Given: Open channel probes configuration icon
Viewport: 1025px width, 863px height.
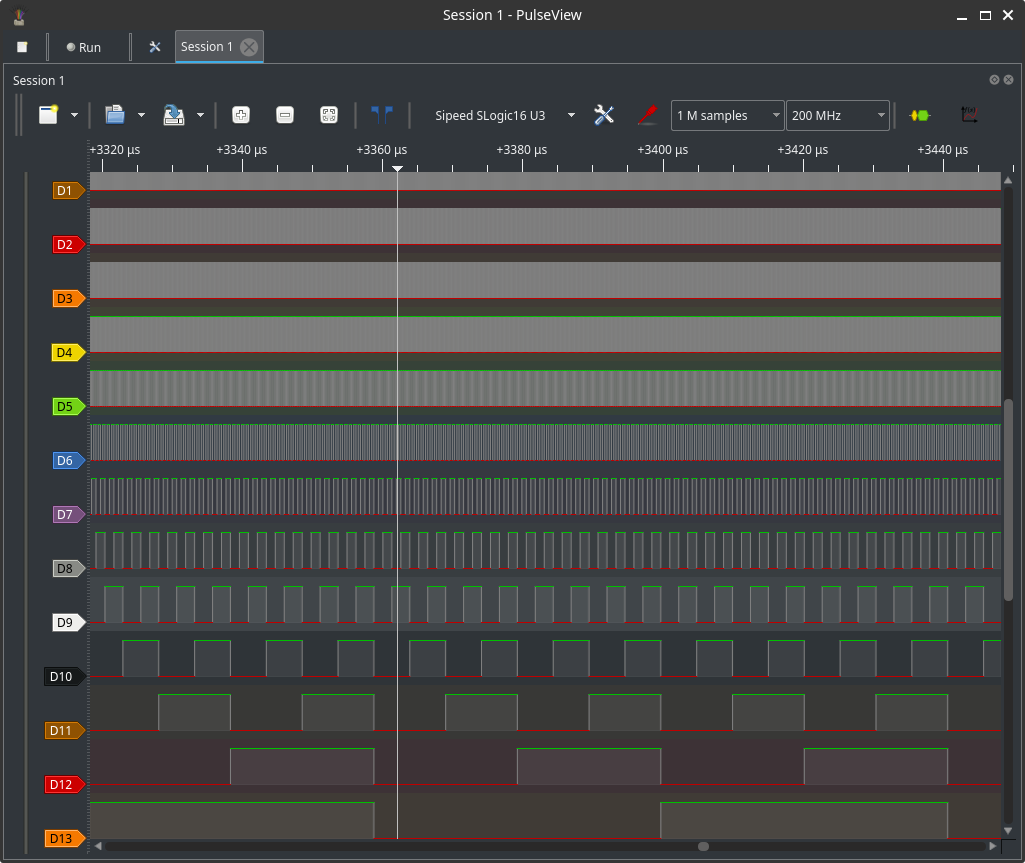Looking at the screenshot, I should 647,115.
